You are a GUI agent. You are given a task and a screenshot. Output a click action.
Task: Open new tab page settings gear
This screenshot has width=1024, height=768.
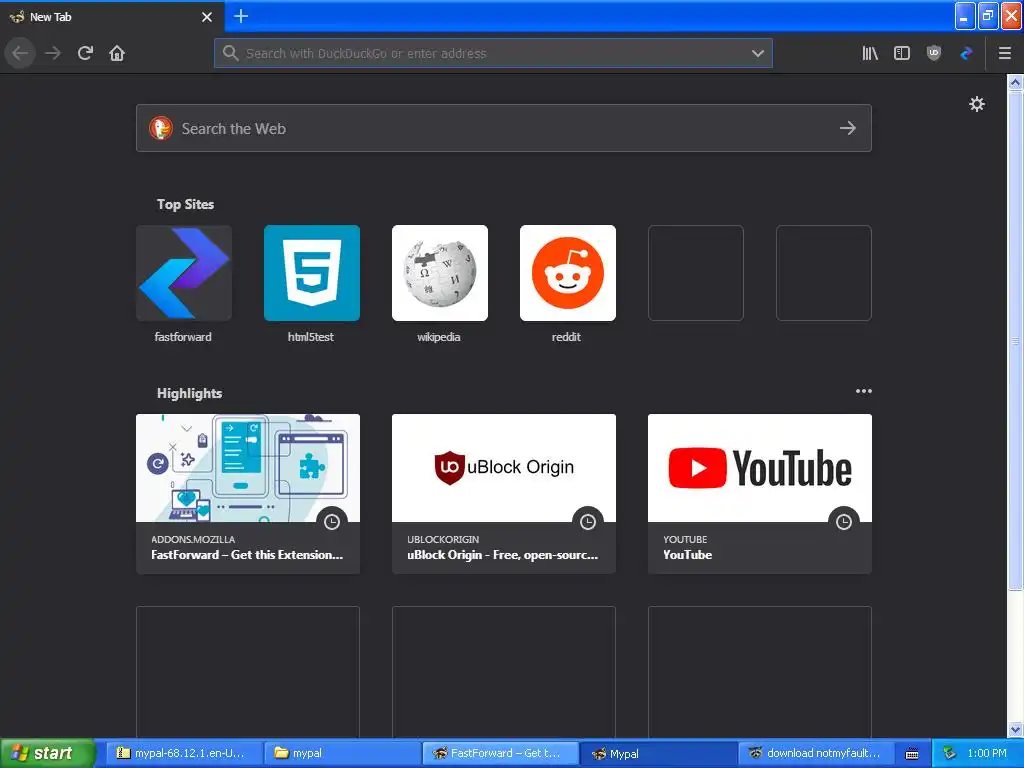click(x=976, y=104)
